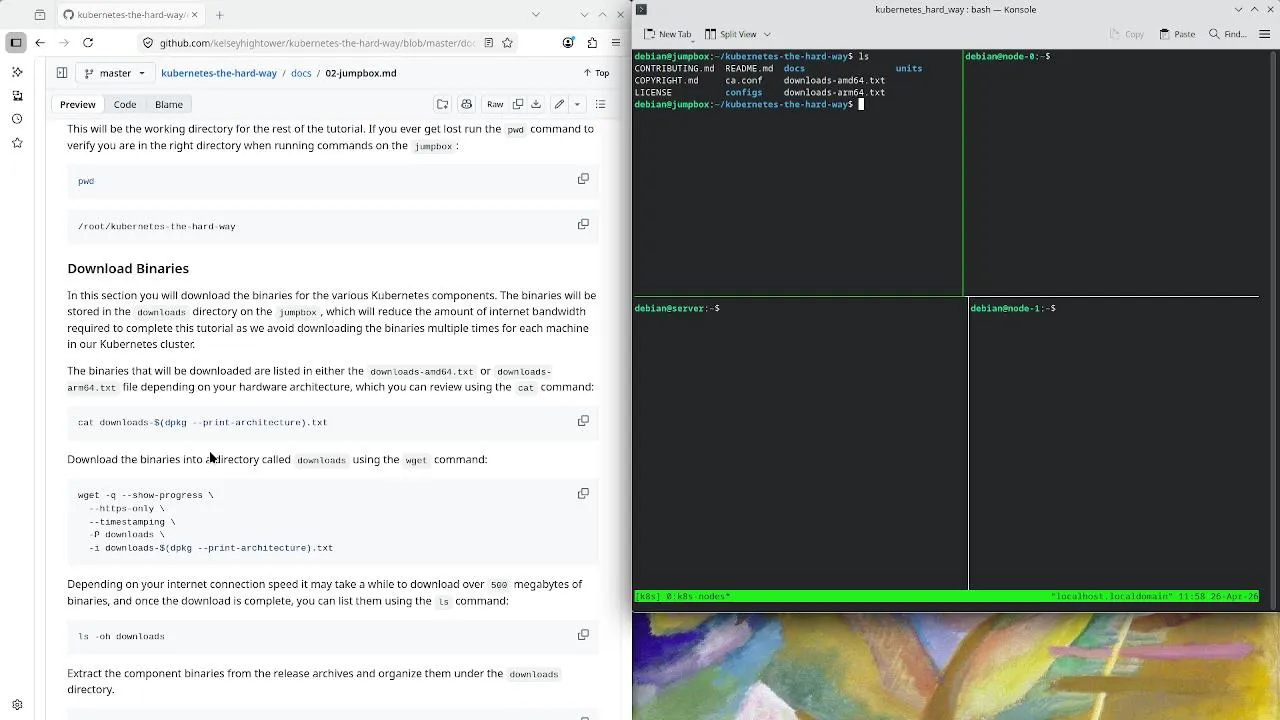Click the Download Binaries heading

(128, 268)
